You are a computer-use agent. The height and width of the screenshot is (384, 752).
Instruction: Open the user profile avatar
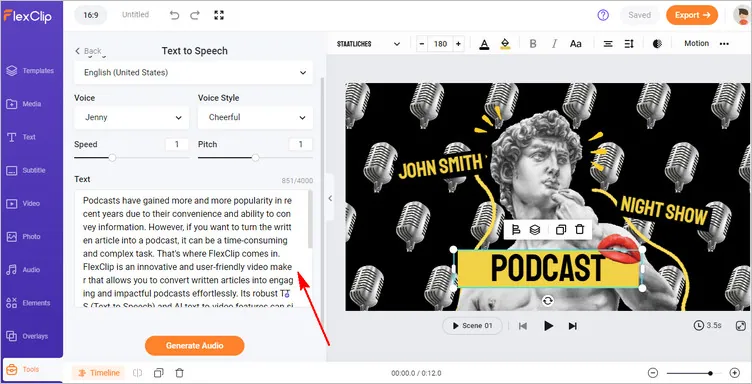point(741,15)
